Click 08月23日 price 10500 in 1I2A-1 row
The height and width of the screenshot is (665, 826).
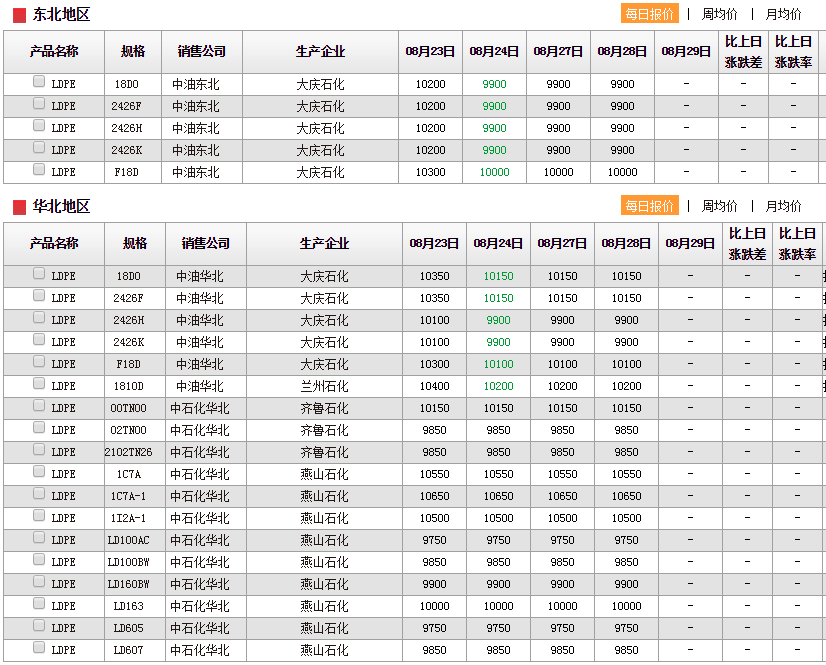[435, 519]
